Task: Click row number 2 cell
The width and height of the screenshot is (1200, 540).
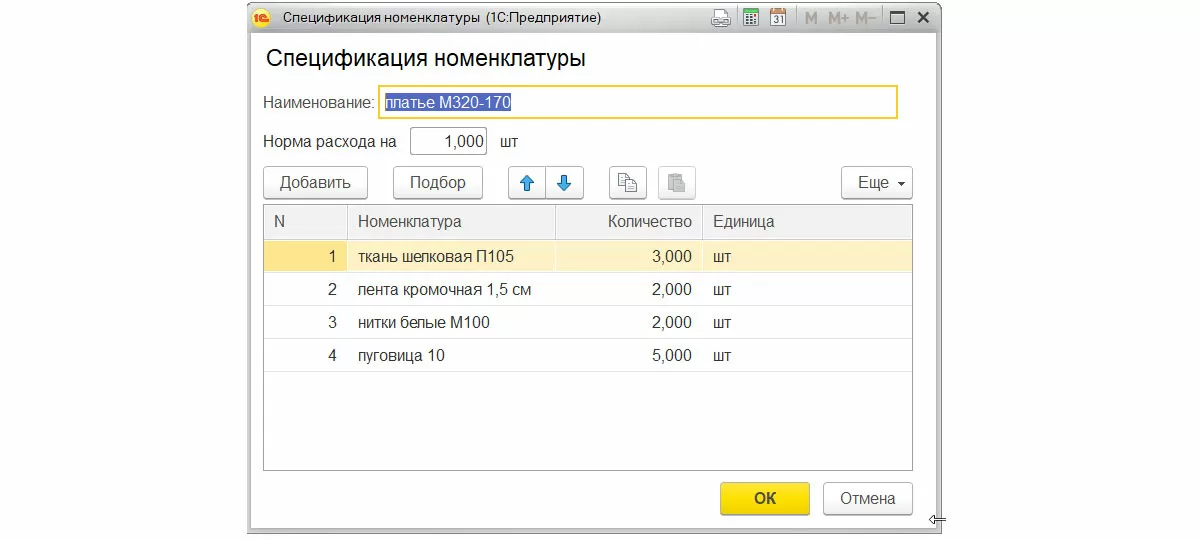Action: click(305, 290)
